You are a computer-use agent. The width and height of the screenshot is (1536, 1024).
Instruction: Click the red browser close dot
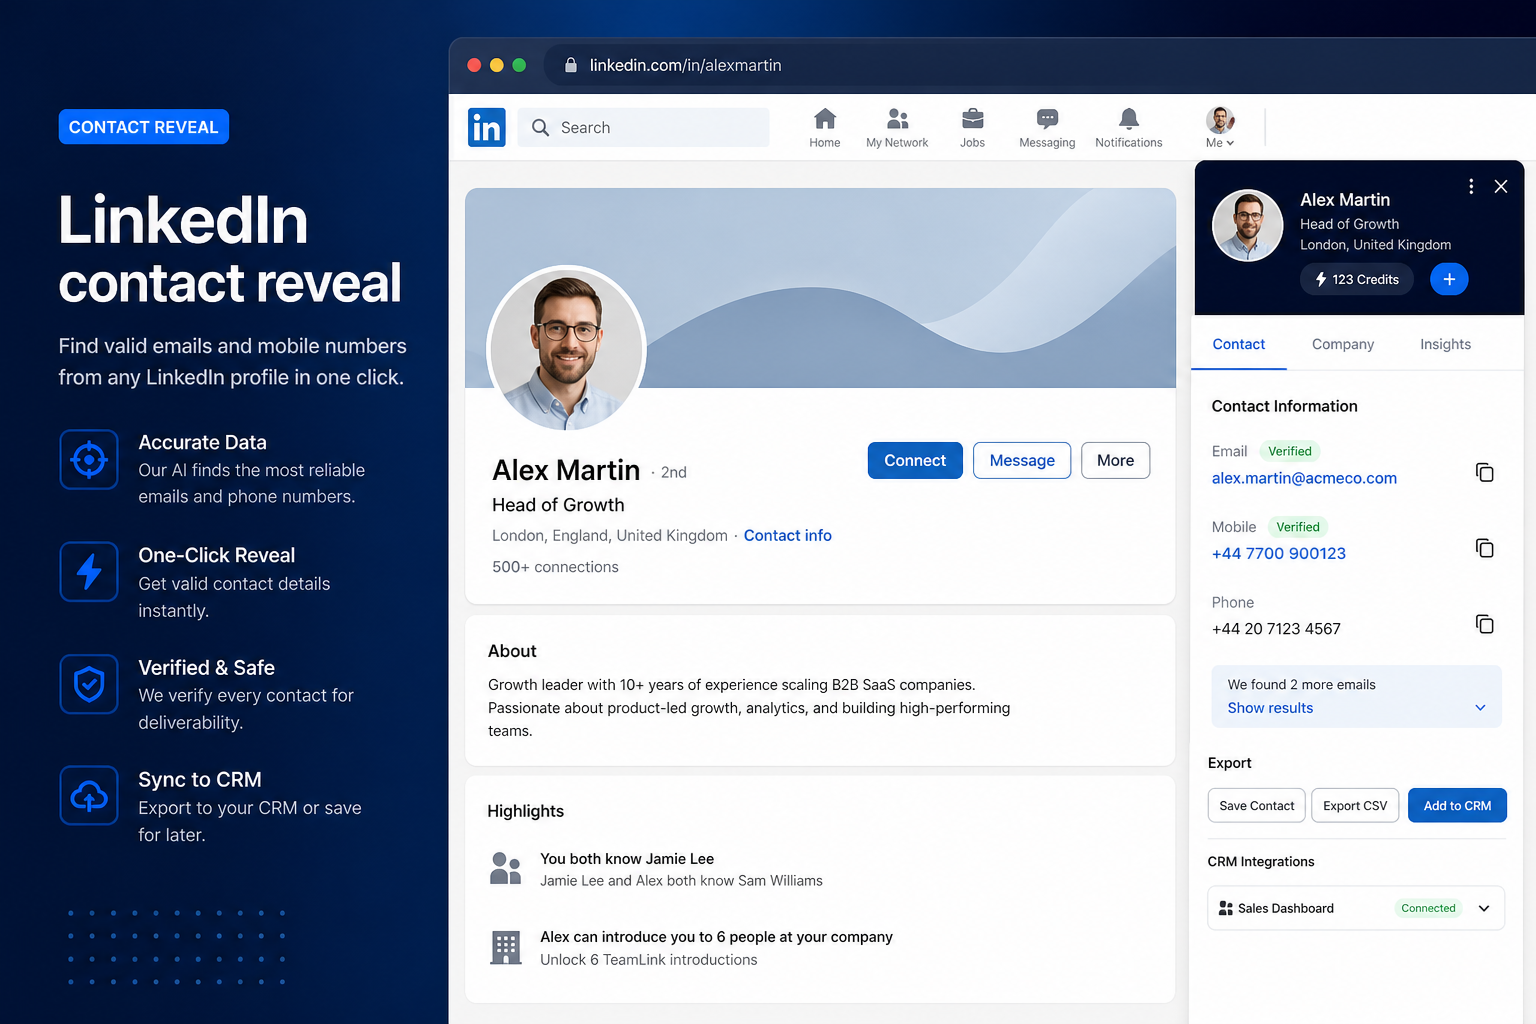click(x=474, y=65)
